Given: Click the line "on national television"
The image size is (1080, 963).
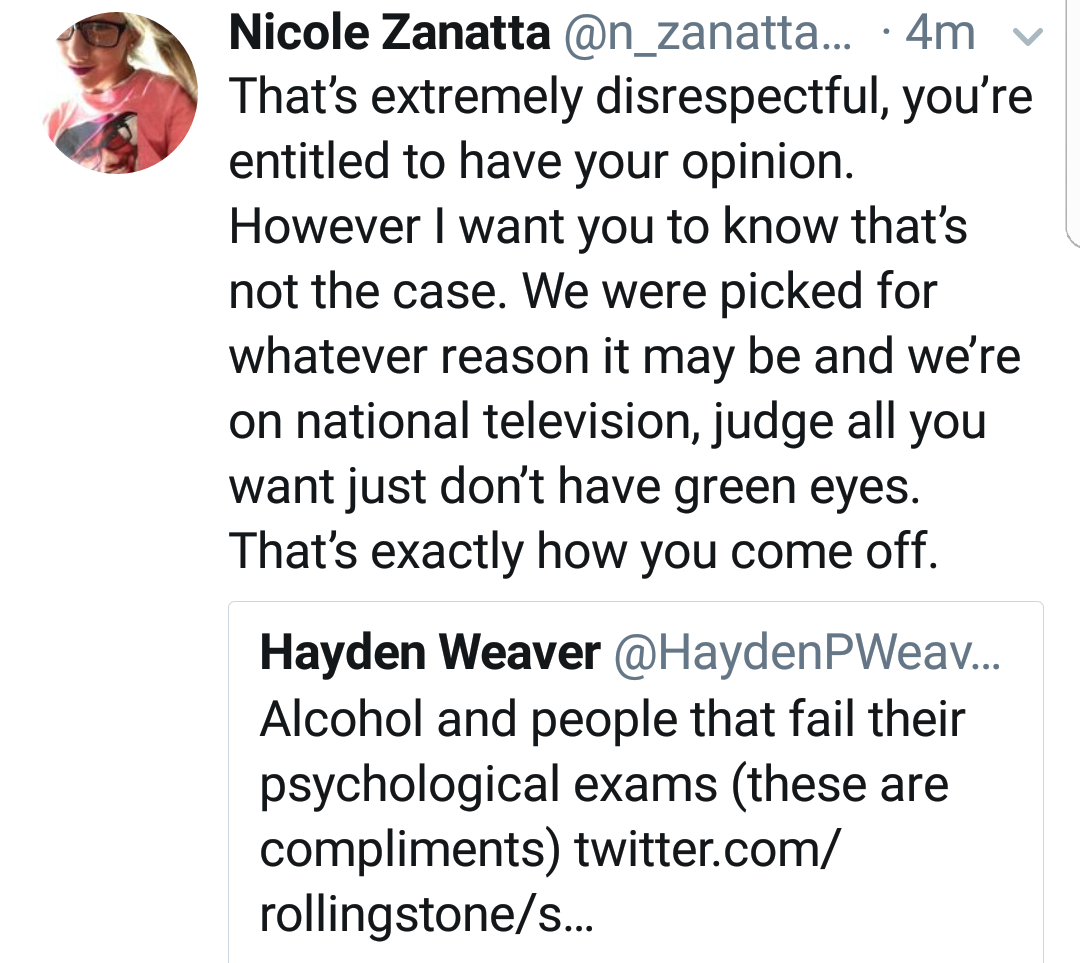Looking at the screenshot, I should click(460, 422).
